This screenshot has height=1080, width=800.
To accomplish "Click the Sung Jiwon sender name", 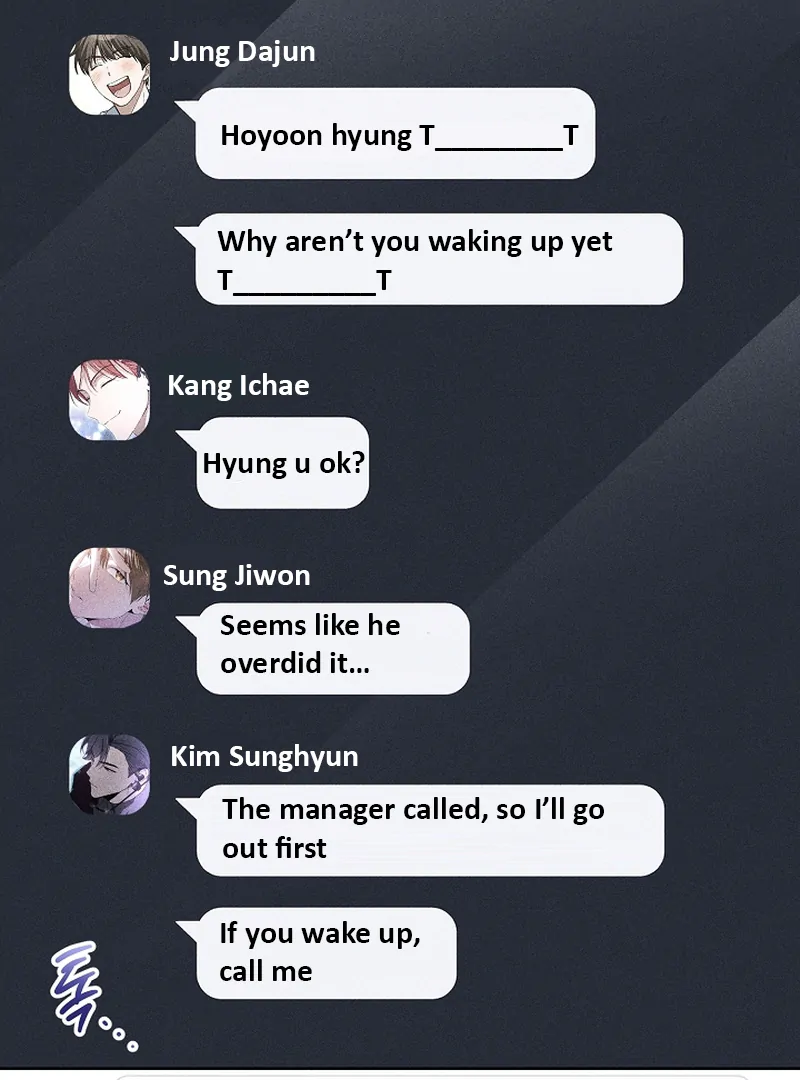I will point(236,576).
